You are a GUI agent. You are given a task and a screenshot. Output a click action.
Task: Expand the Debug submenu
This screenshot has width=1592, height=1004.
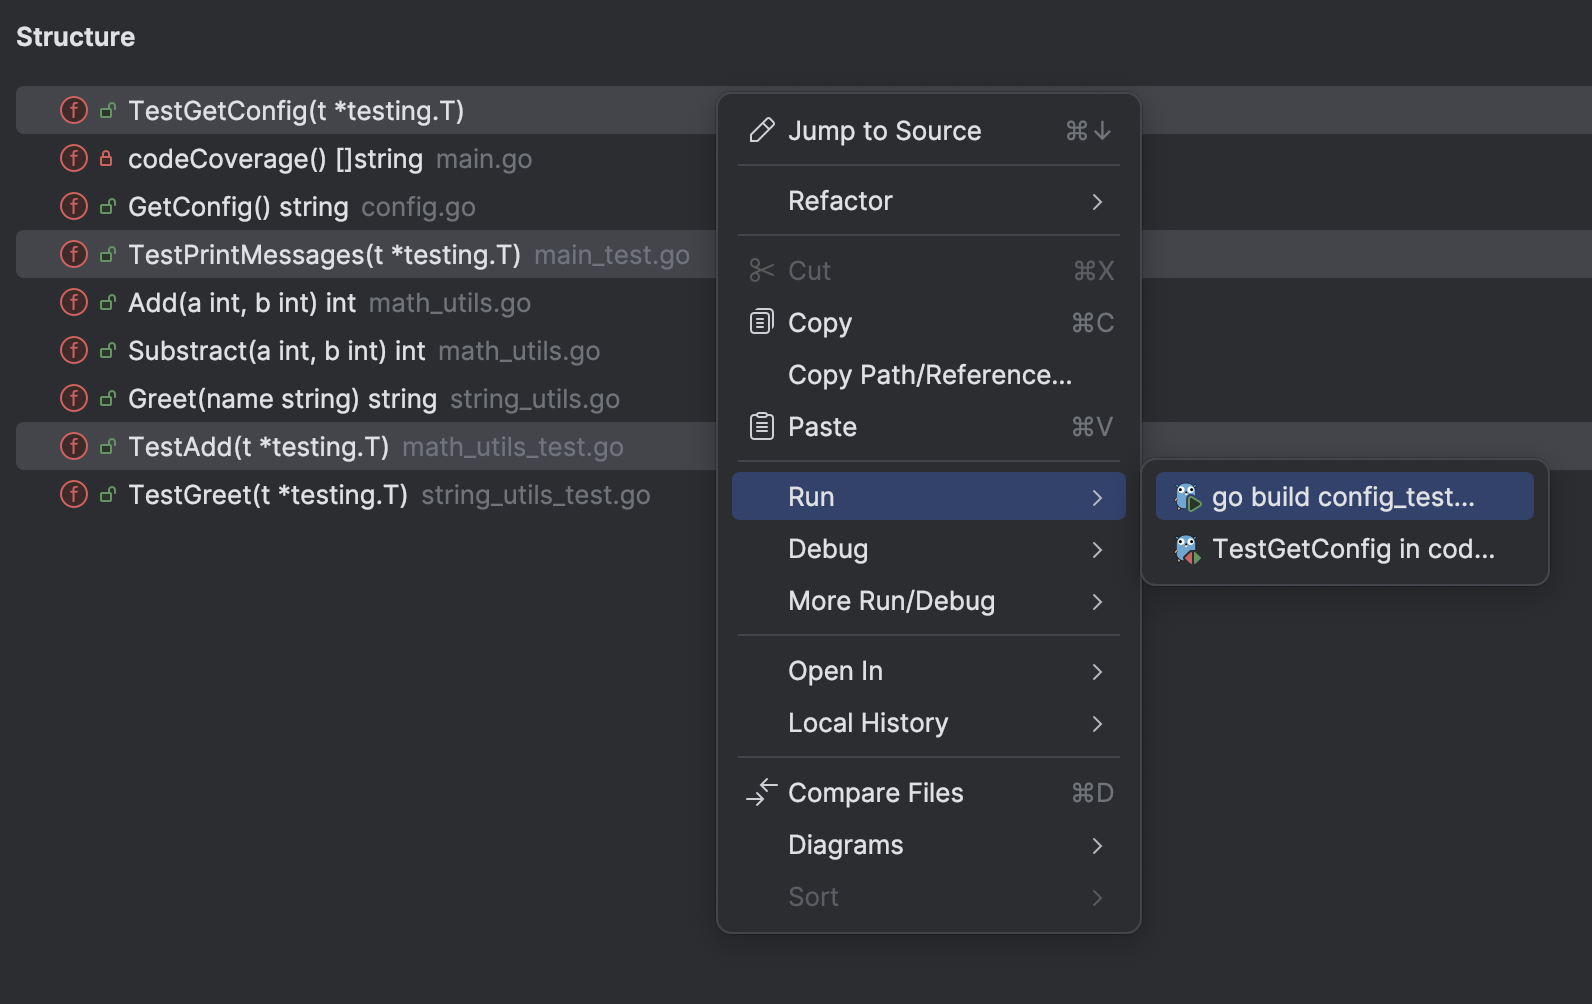pos(928,549)
